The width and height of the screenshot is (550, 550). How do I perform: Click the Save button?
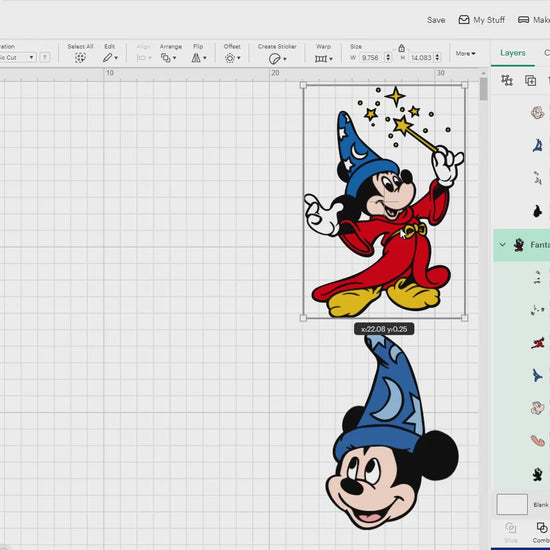(x=436, y=20)
